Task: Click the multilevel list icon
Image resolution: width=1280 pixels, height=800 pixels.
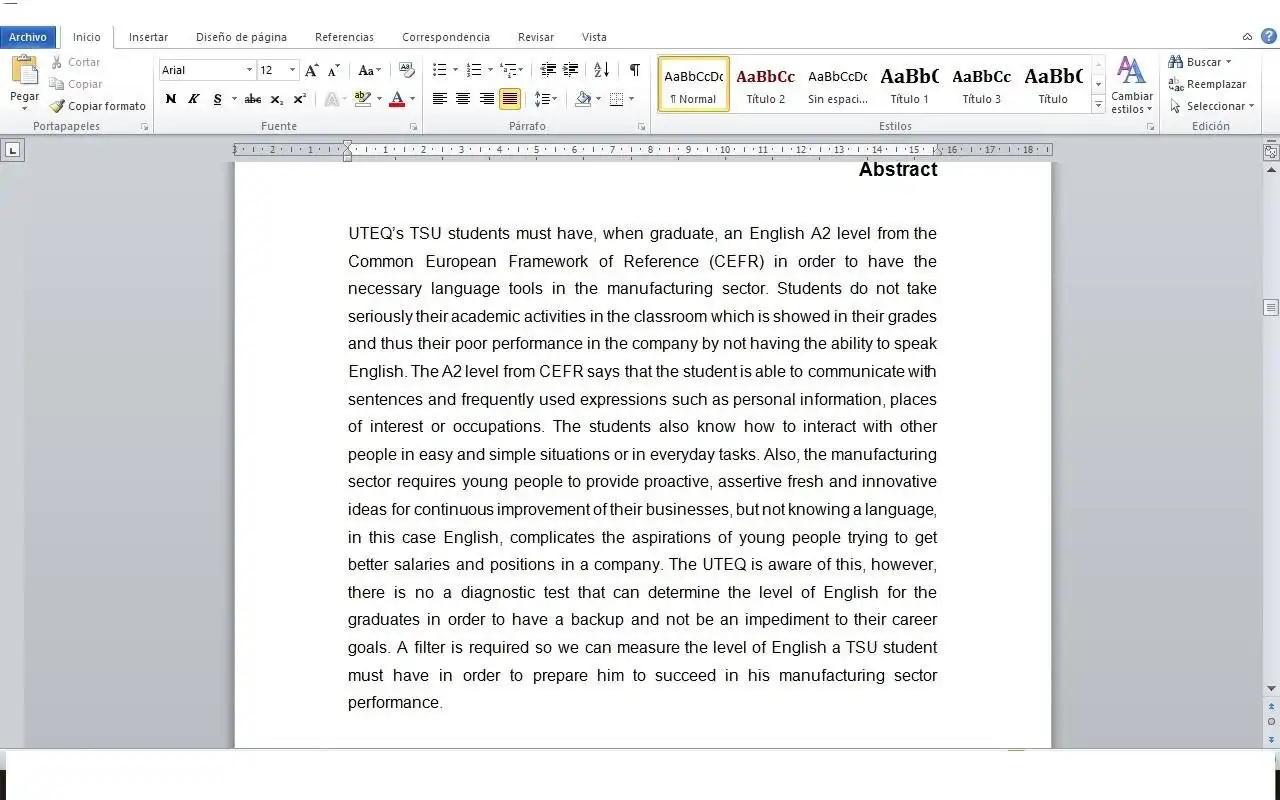Action: (509, 70)
